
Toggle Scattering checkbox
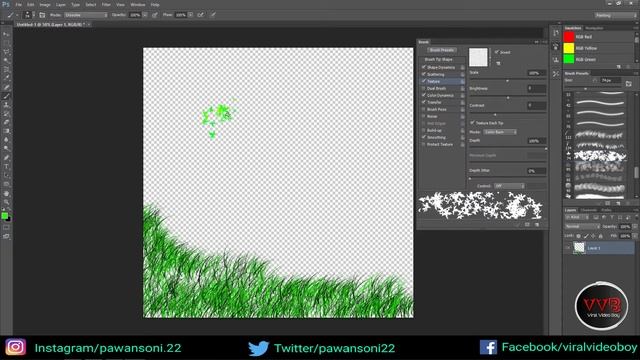coord(424,74)
